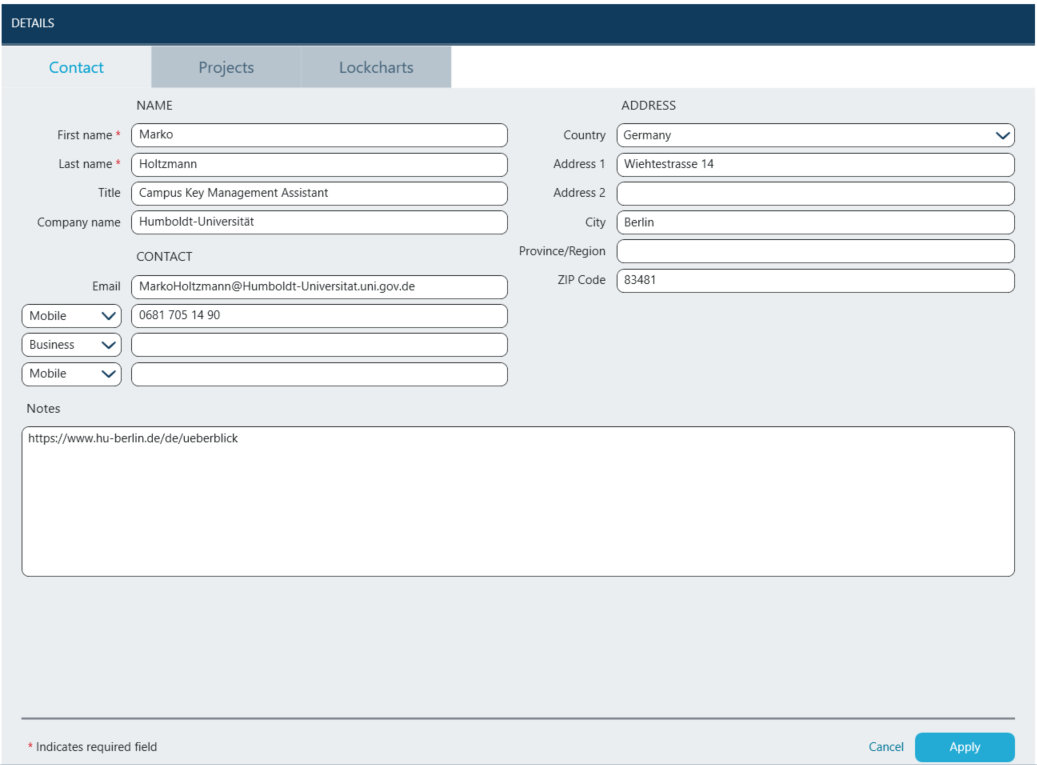Image resolution: width=1037 pixels, height=765 pixels.
Task: Focus the Last name field with Holtzmann
Action: [319, 165]
